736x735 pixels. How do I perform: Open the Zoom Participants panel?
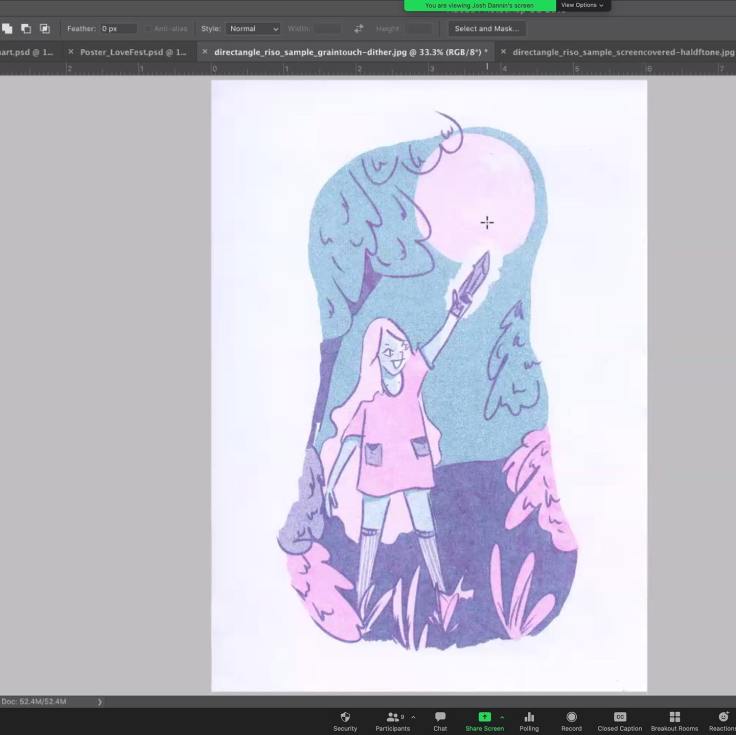coord(392,720)
